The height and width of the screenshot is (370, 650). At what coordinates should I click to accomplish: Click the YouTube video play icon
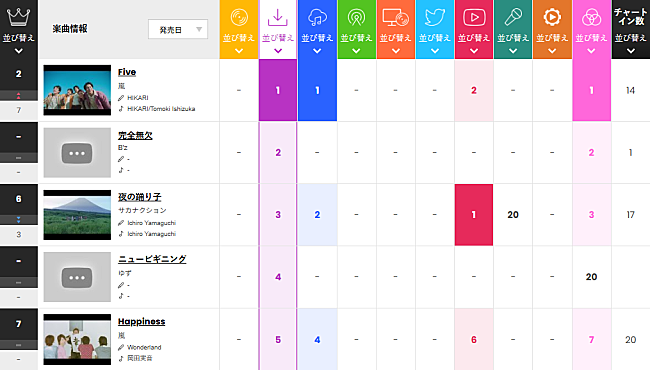(474, 17)
